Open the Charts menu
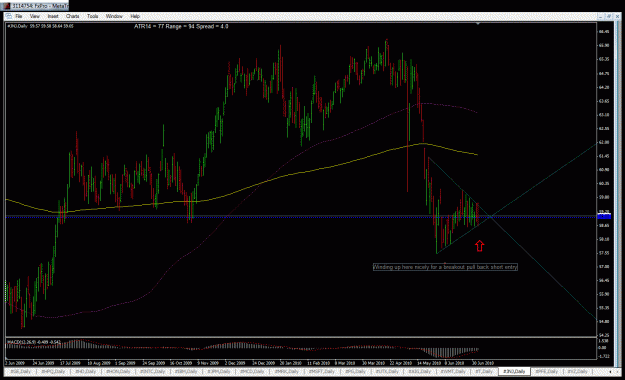 point(73,16)
